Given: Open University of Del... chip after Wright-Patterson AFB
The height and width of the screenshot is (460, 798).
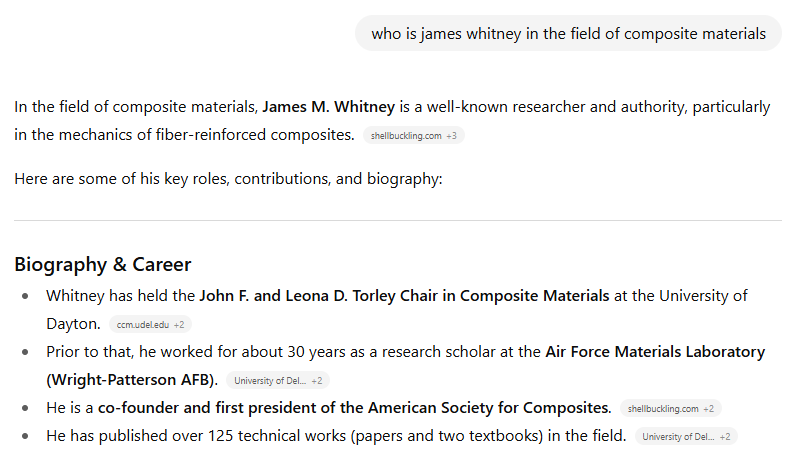Looking at the screenshot, I should [277, 381].
